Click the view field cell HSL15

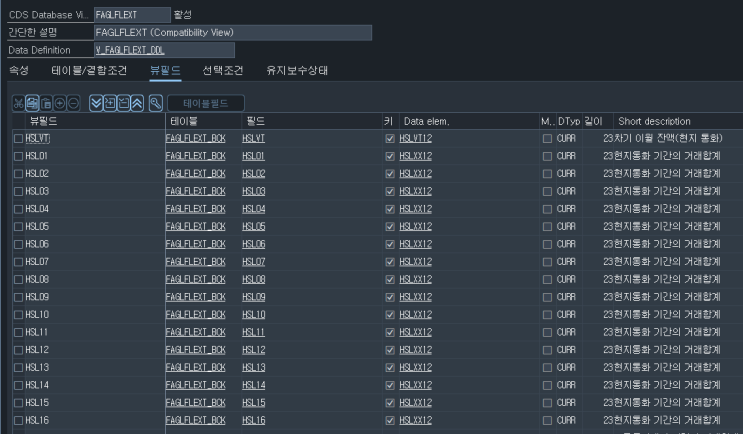pos(95,403)
